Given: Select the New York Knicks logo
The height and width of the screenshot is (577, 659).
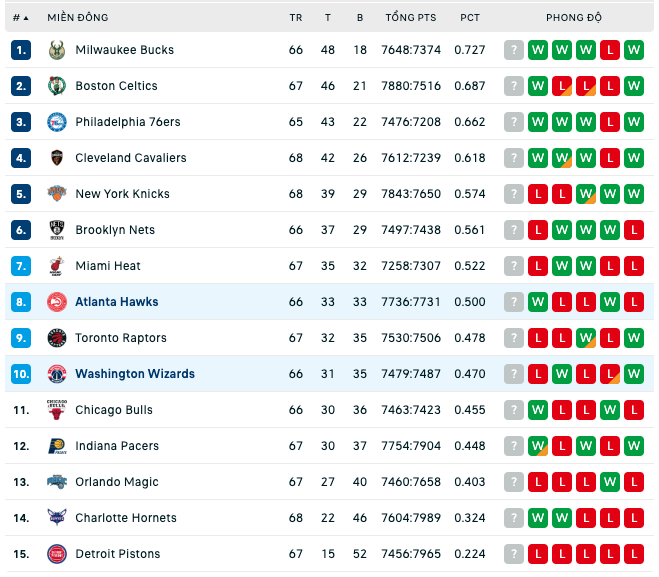Looking at the screenshot, I should click(x=57, y=194).
